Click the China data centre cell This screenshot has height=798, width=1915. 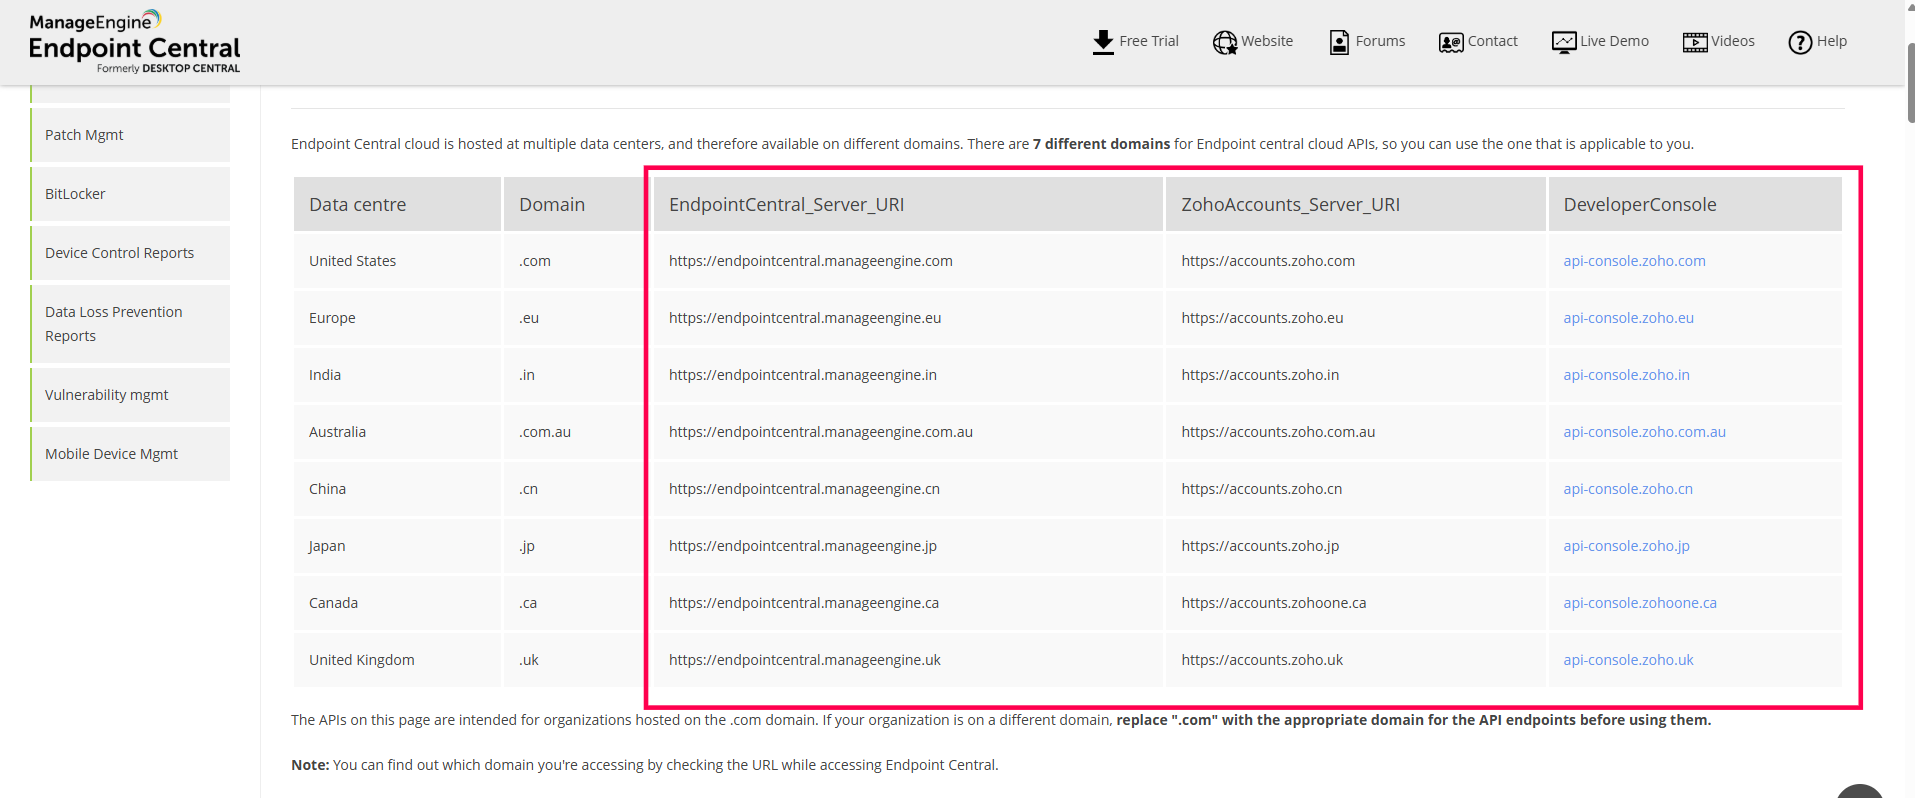[x=397, y=489]
